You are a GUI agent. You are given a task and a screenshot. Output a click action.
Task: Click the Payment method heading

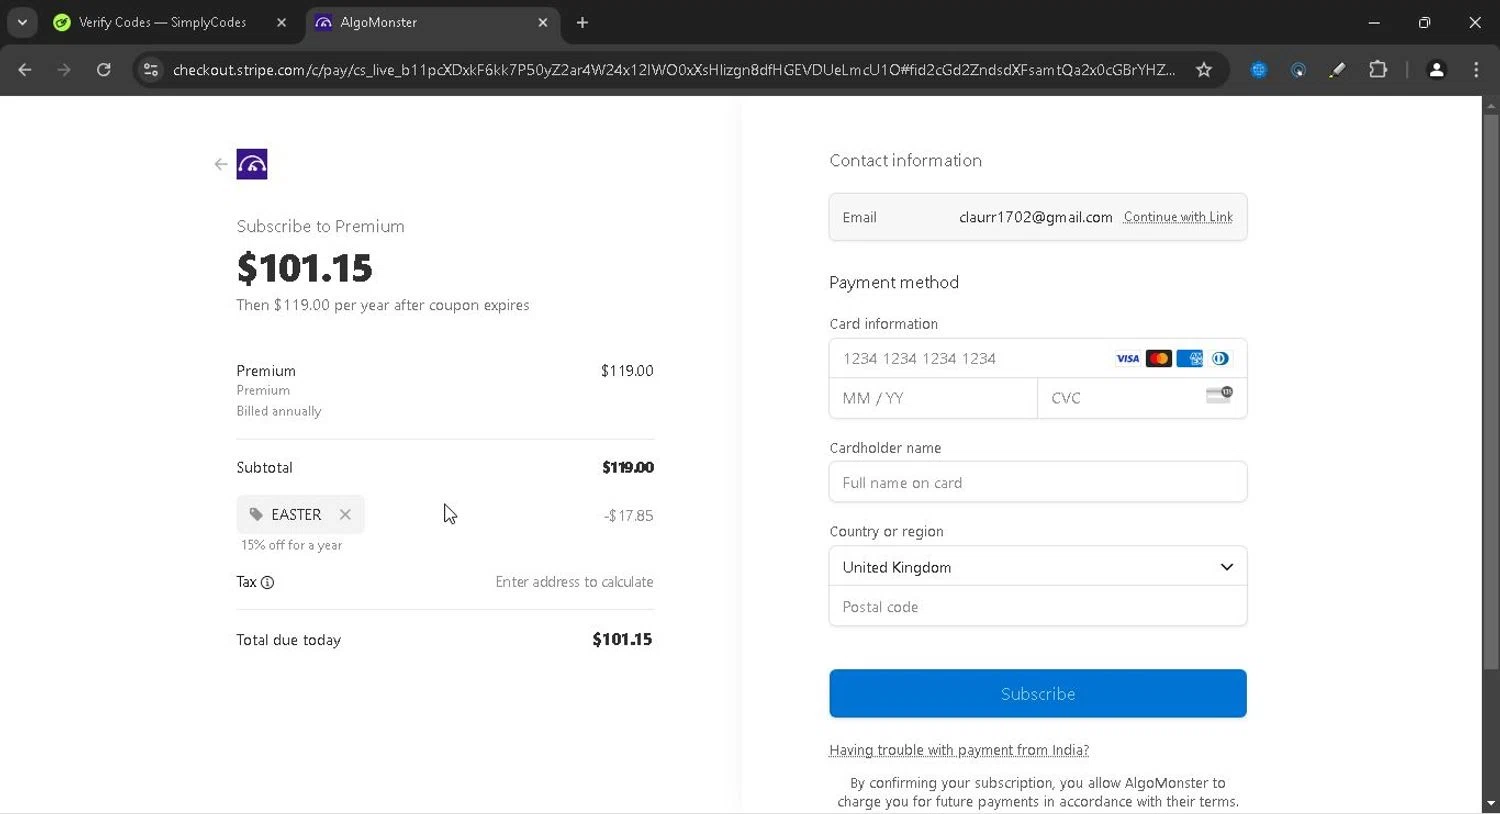click(x=894, y=282)
